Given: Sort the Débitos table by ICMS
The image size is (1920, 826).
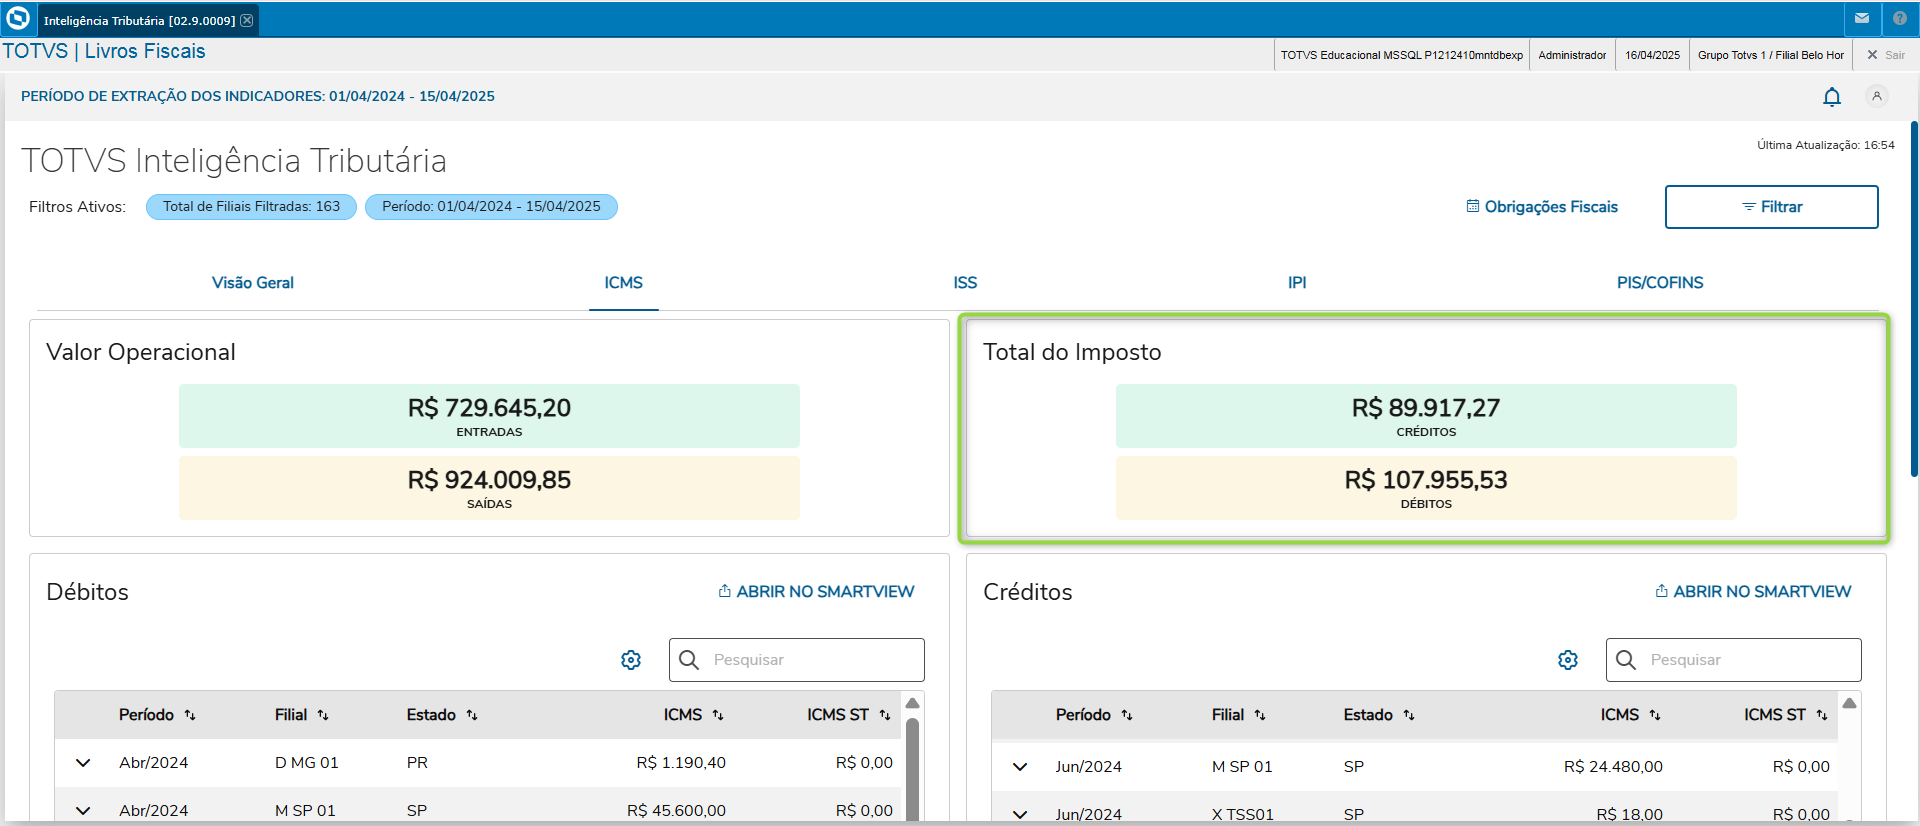Looking at the screenshot, I should (718, 715).
